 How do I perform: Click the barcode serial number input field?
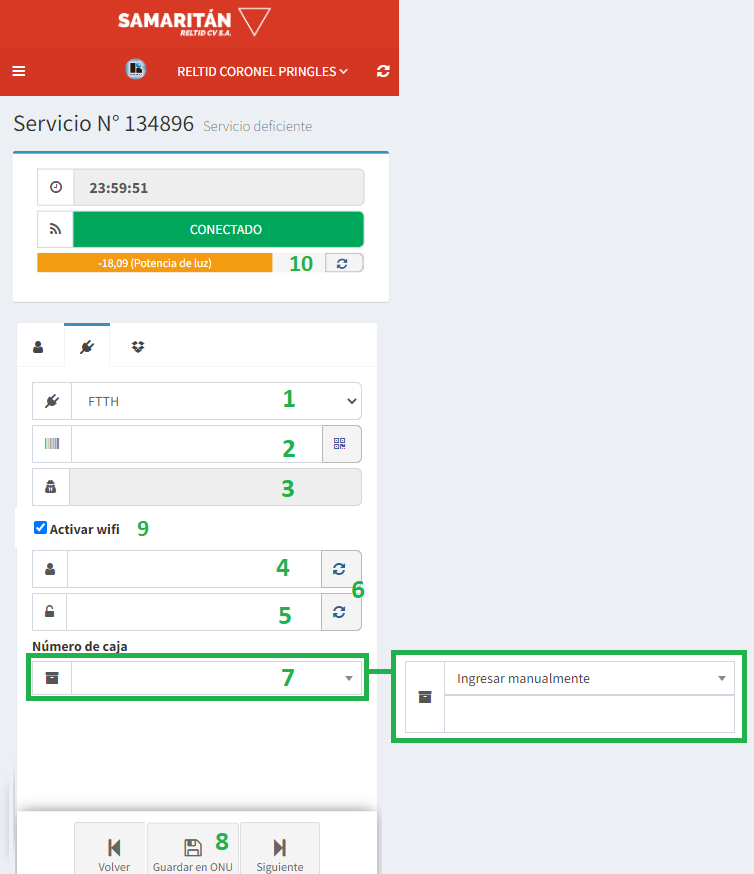(x=196, y=444)
